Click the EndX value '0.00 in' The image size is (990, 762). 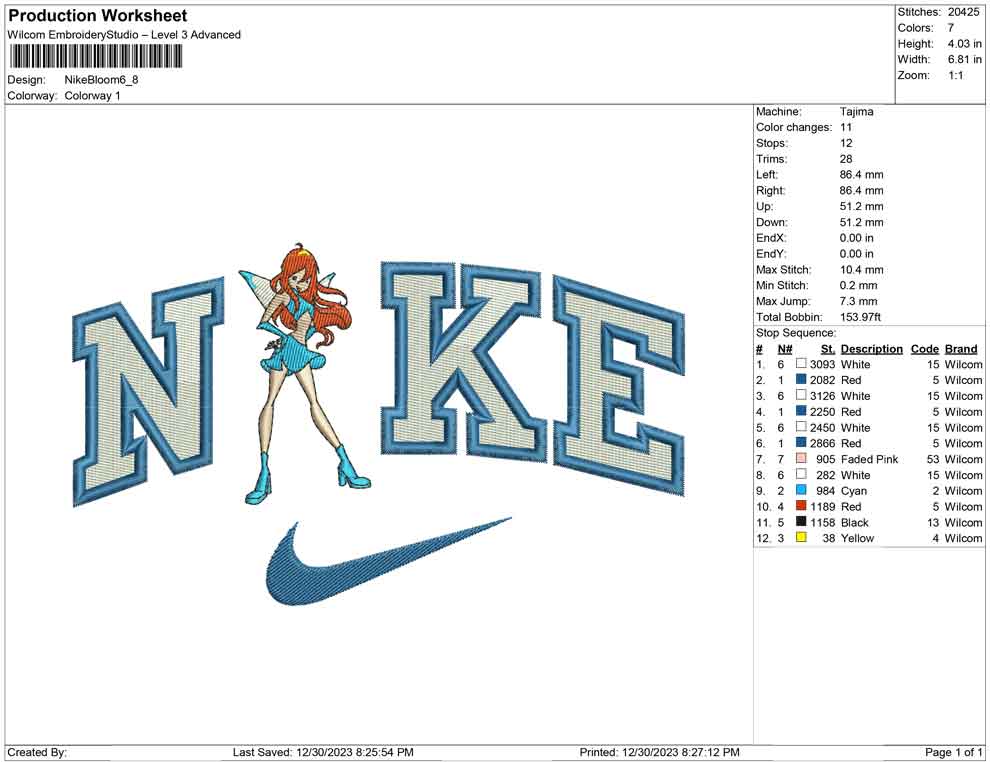pos(857,238)
